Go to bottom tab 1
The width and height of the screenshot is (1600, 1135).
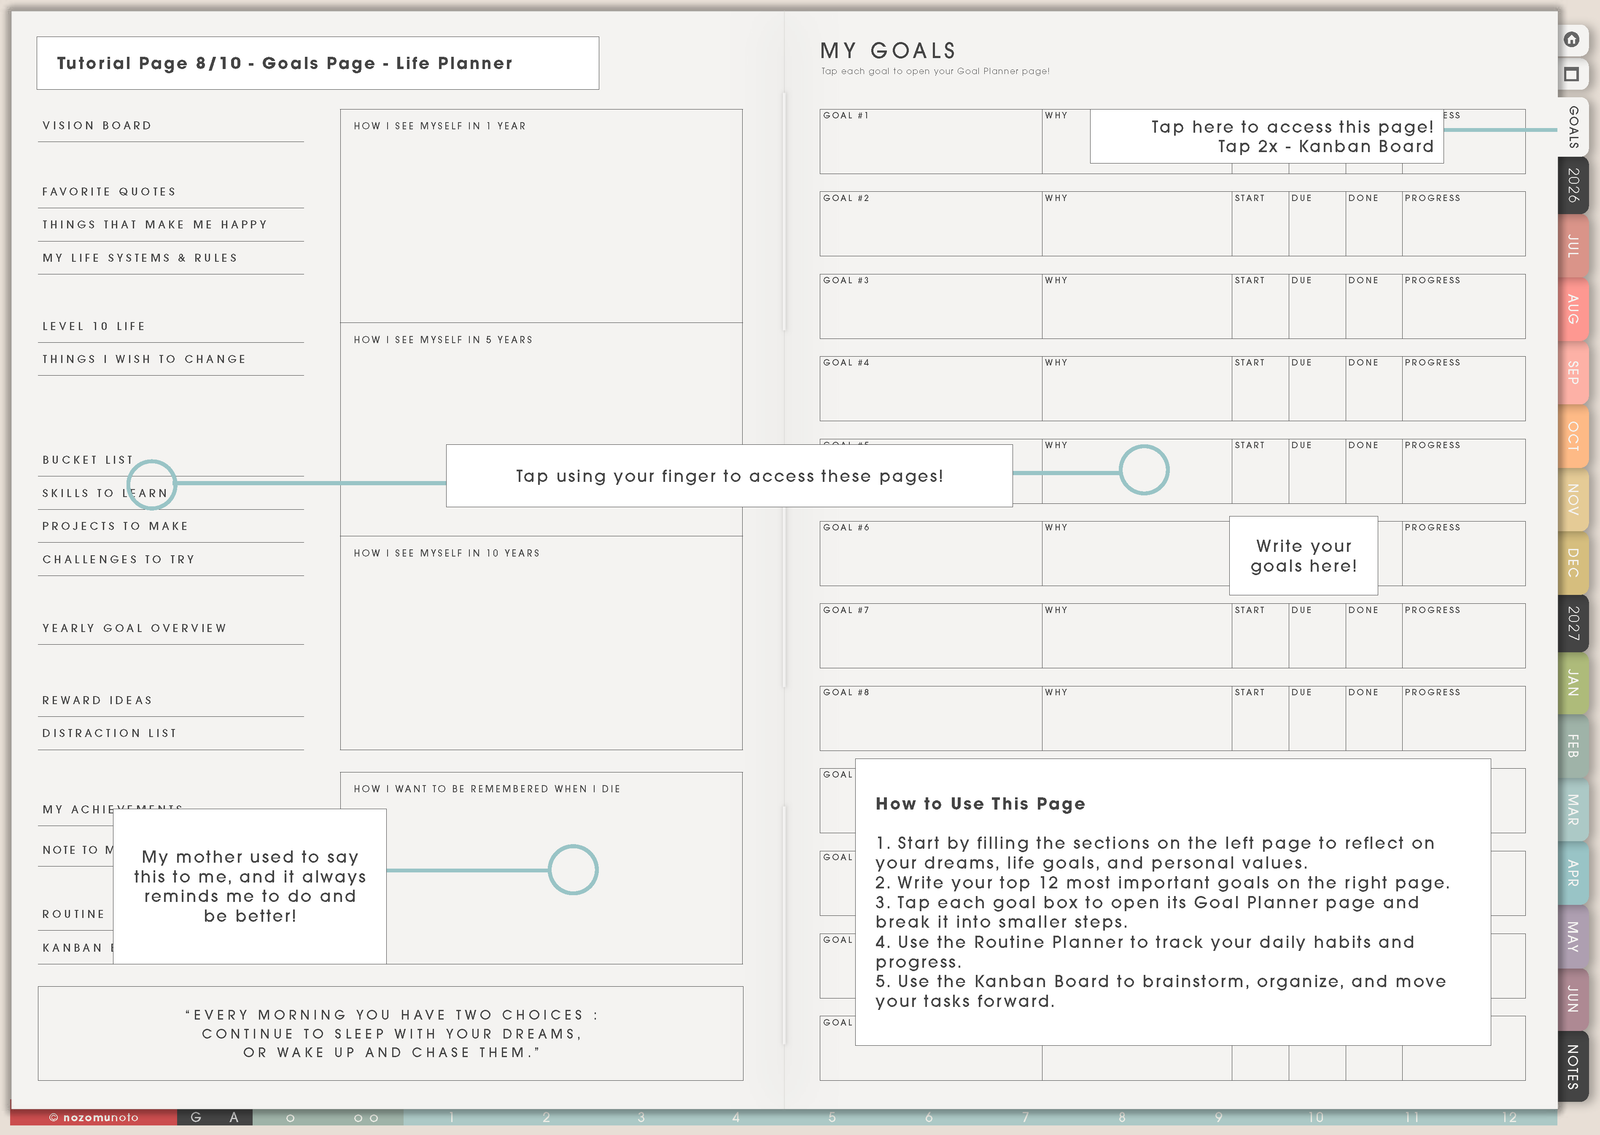pyautogui.click(x=452, y=1117)
